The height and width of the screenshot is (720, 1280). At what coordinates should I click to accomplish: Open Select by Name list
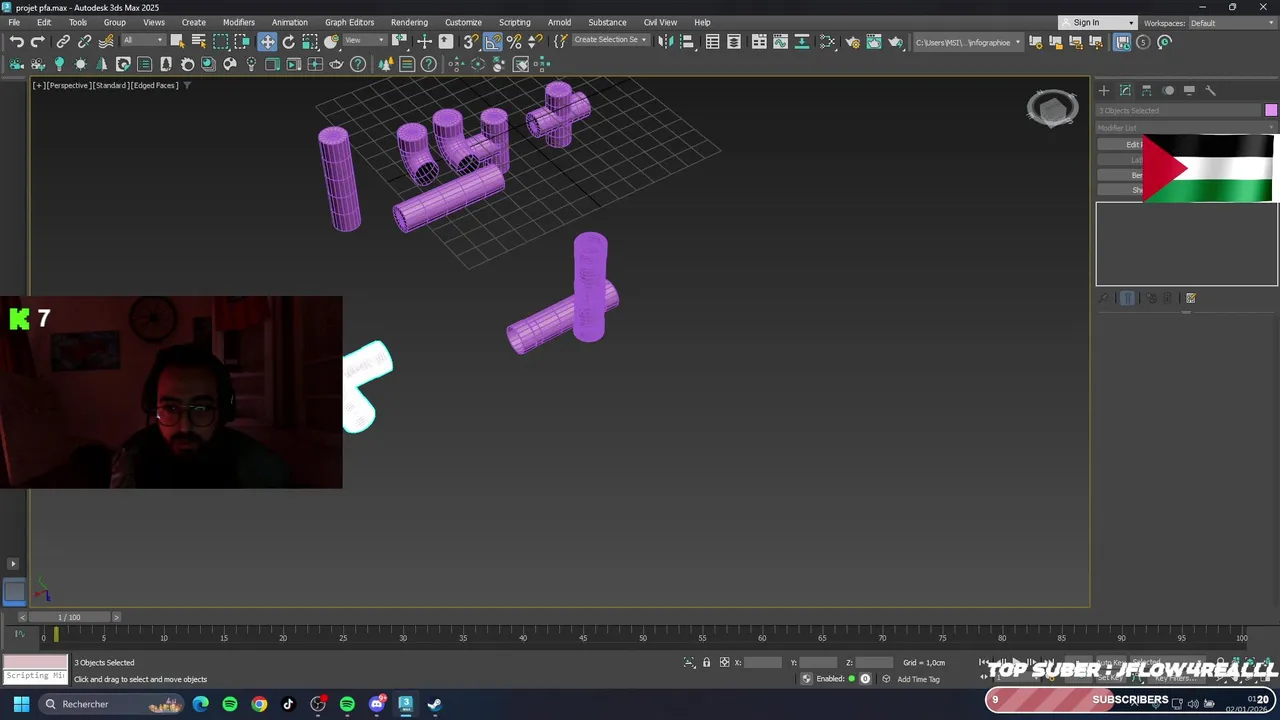pyautogui.click(x=198, y=41)
